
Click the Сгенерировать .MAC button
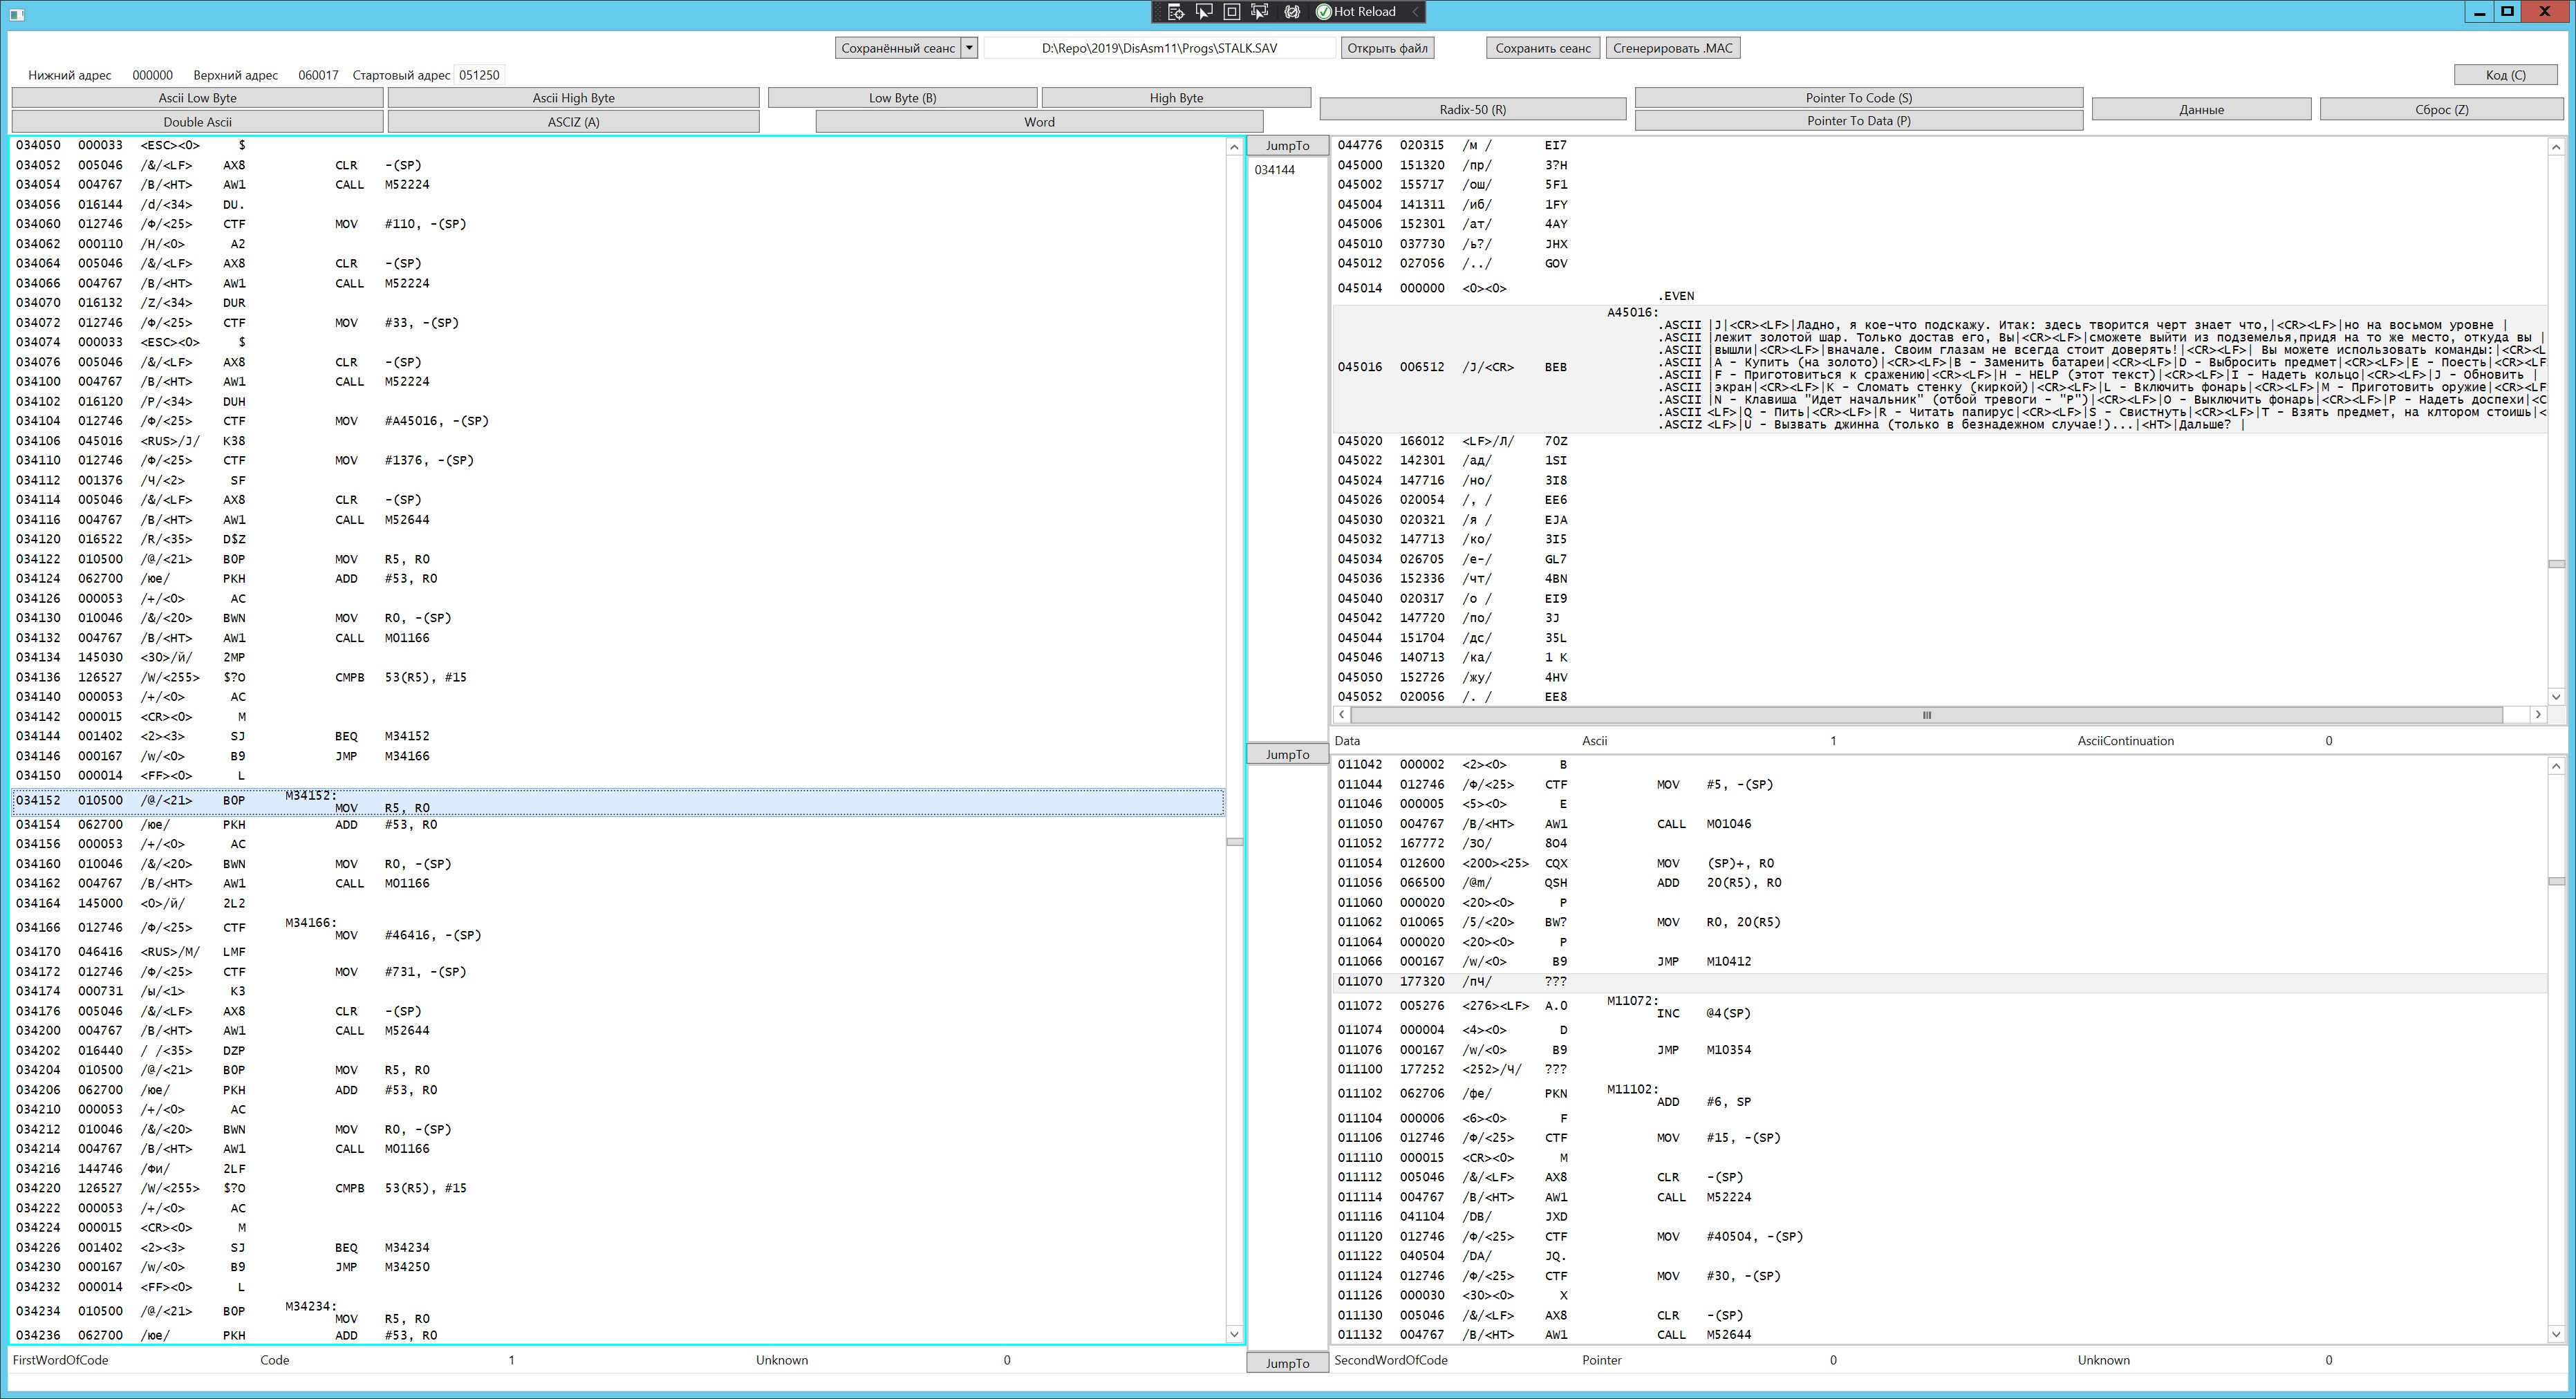point(1672,48)
